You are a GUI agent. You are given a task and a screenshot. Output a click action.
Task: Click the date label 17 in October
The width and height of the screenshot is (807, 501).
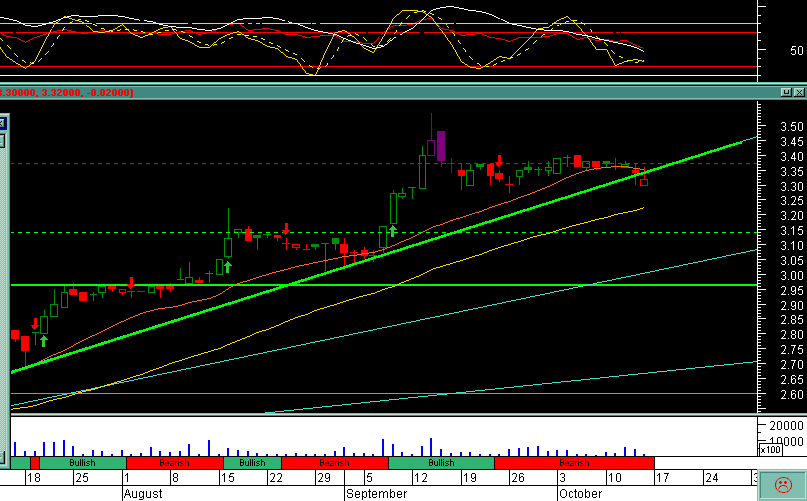point(663,477)
